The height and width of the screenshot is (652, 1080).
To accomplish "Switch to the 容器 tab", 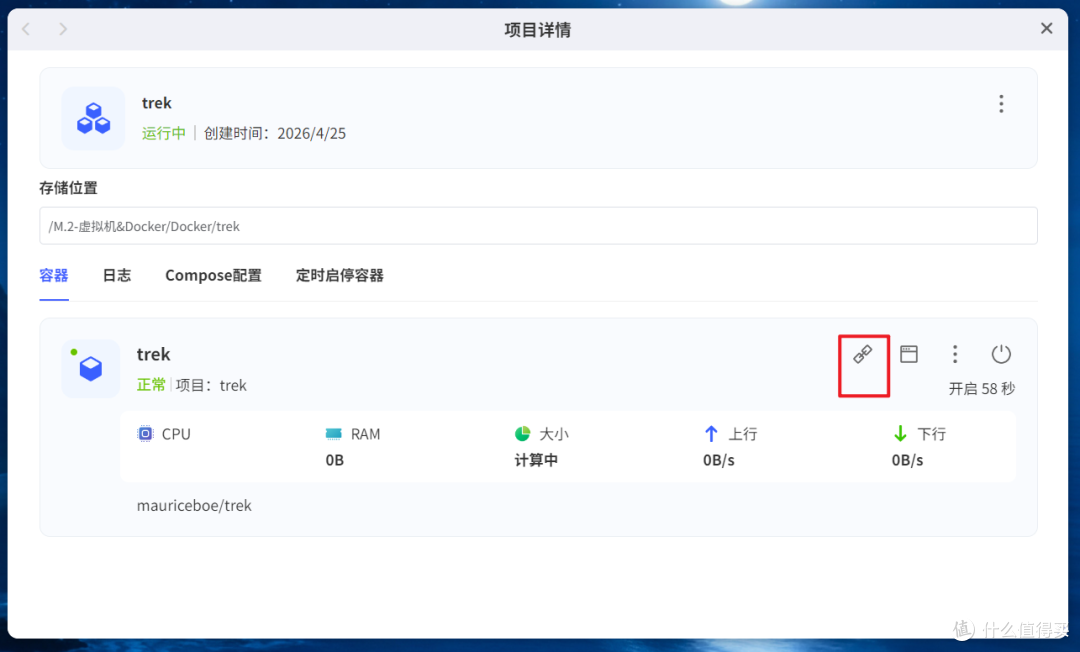I will click(54, 275).
